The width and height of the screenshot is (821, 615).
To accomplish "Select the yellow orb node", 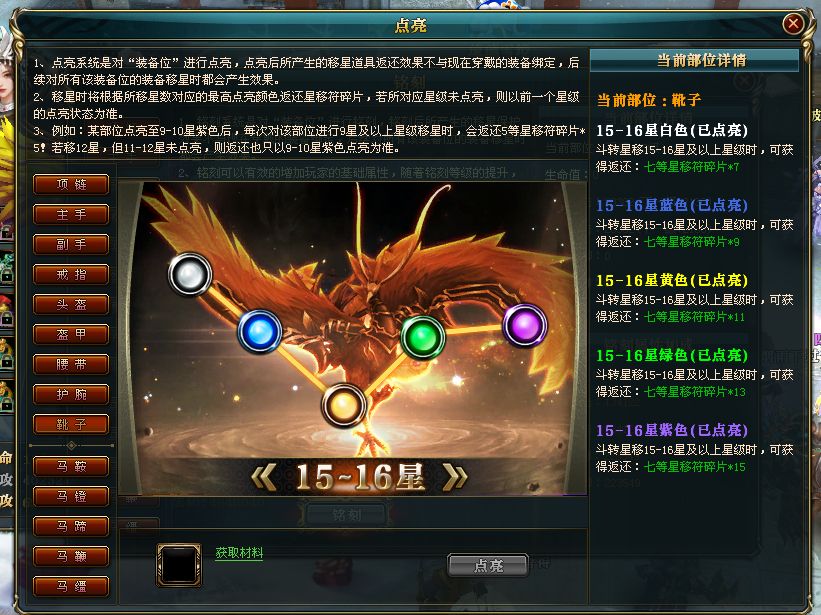I will click(343, 405).
